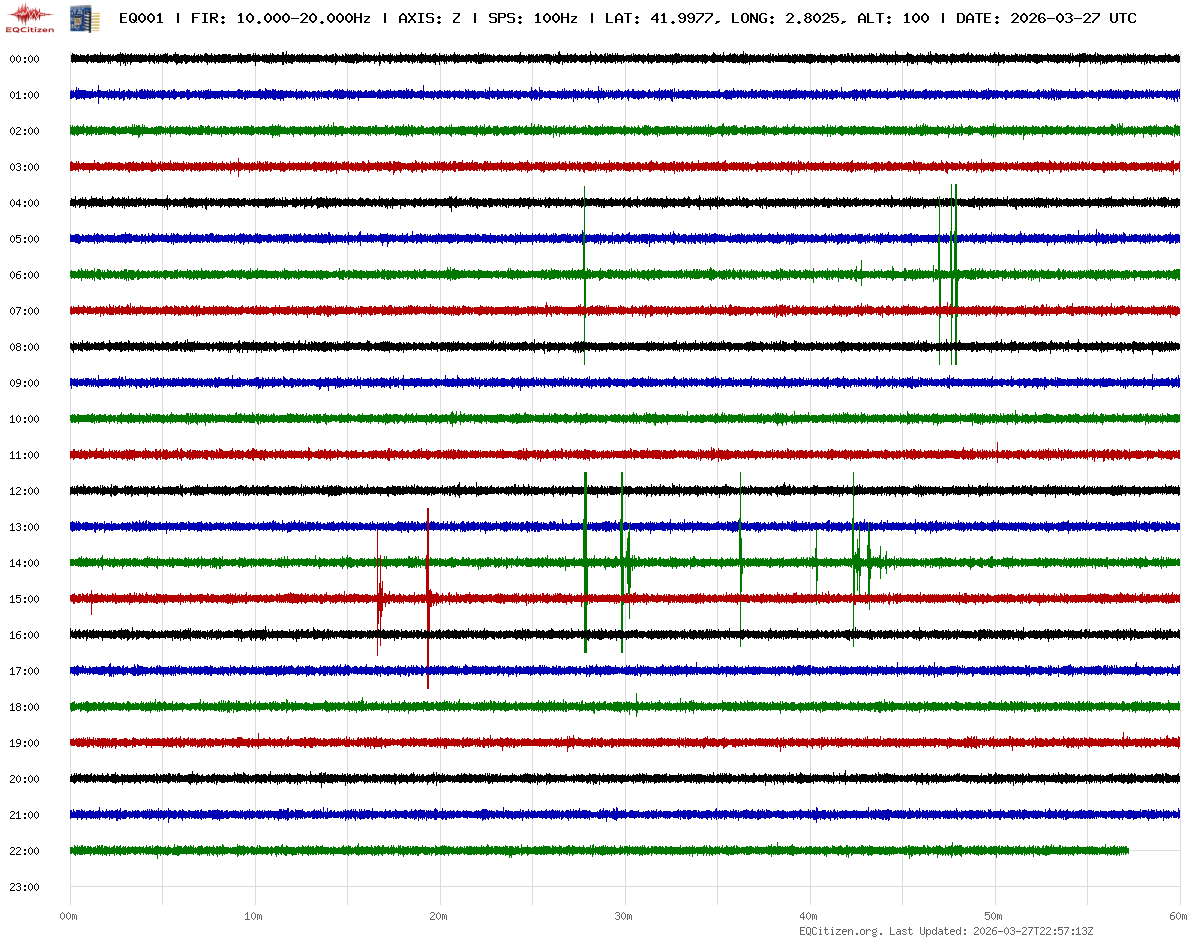Click the DATE: 2026-03-27 UTC header text

[1046, 18]
